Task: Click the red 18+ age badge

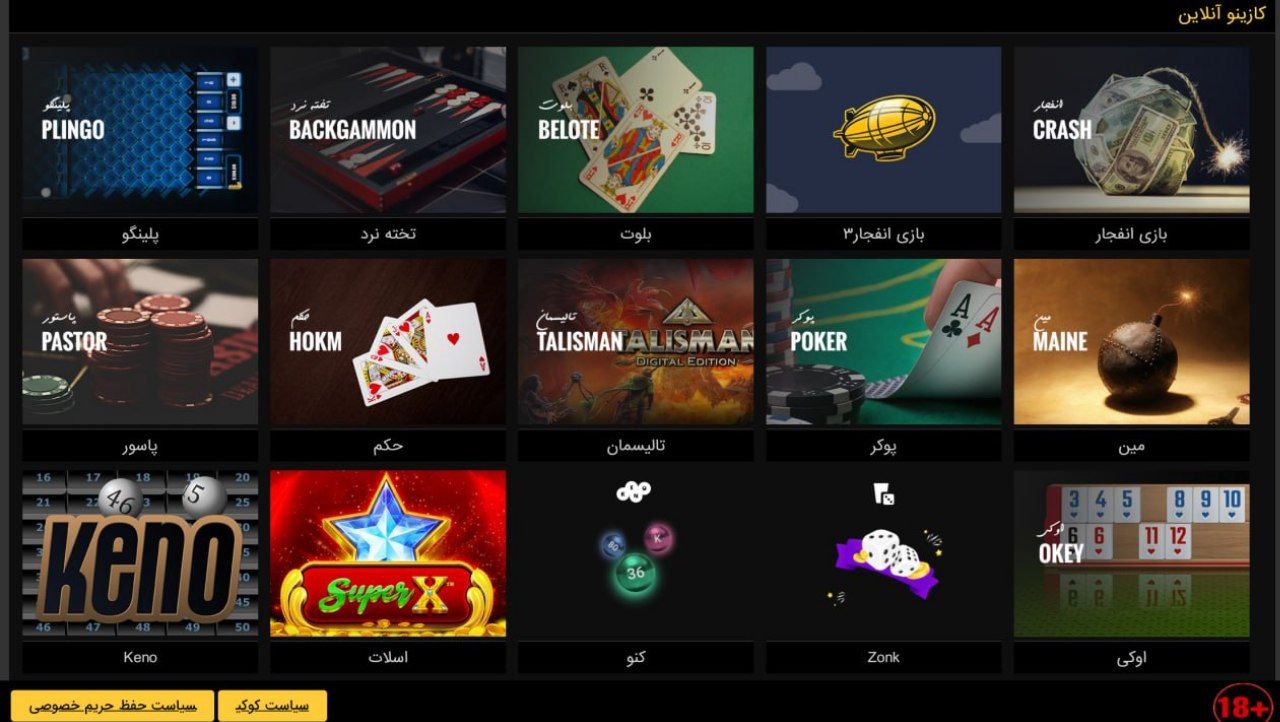Action: (x=1243, y=705)
